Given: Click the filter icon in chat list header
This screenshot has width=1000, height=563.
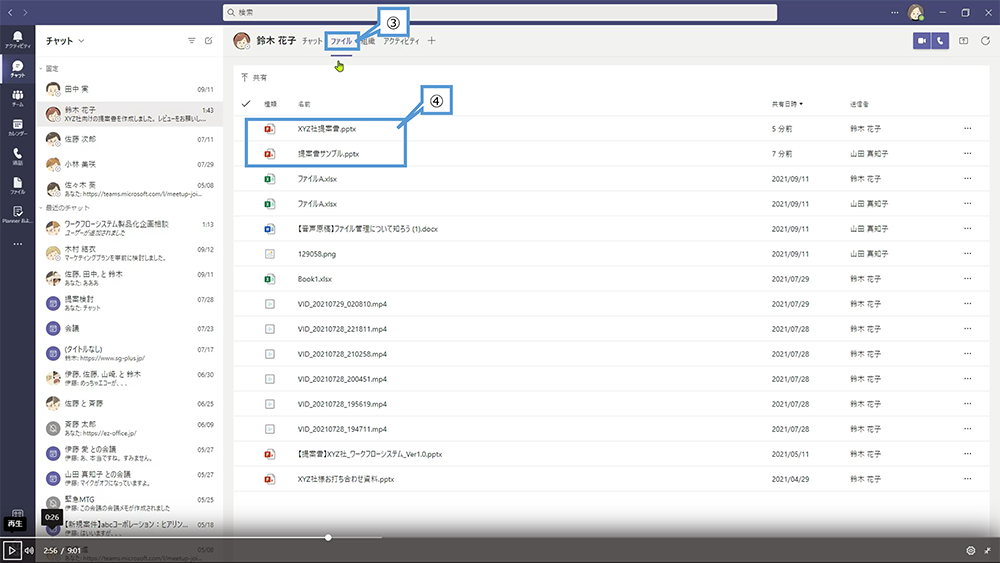Looking at the screenshot, I should 191,41.
